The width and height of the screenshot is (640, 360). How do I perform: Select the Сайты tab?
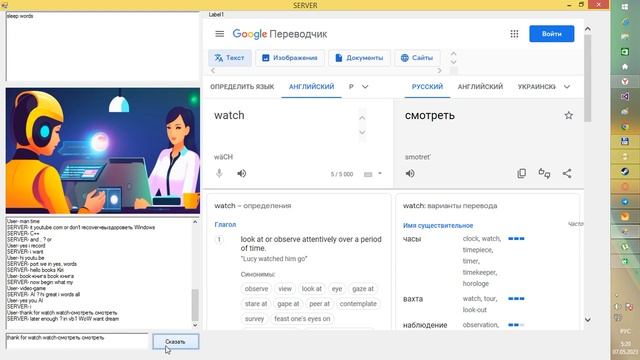[417, 58]
